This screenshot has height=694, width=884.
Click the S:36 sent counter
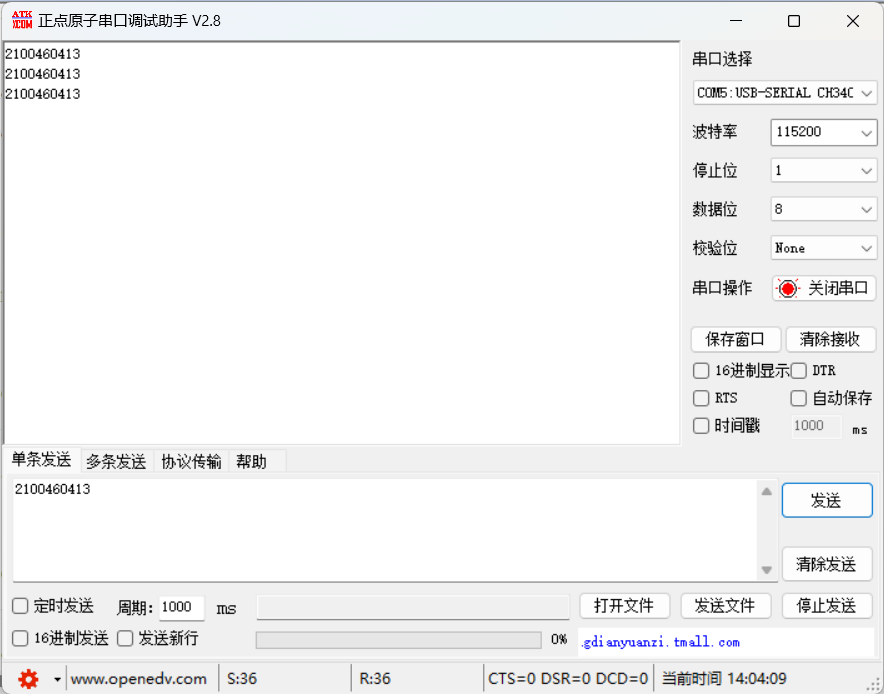(242, 679)
